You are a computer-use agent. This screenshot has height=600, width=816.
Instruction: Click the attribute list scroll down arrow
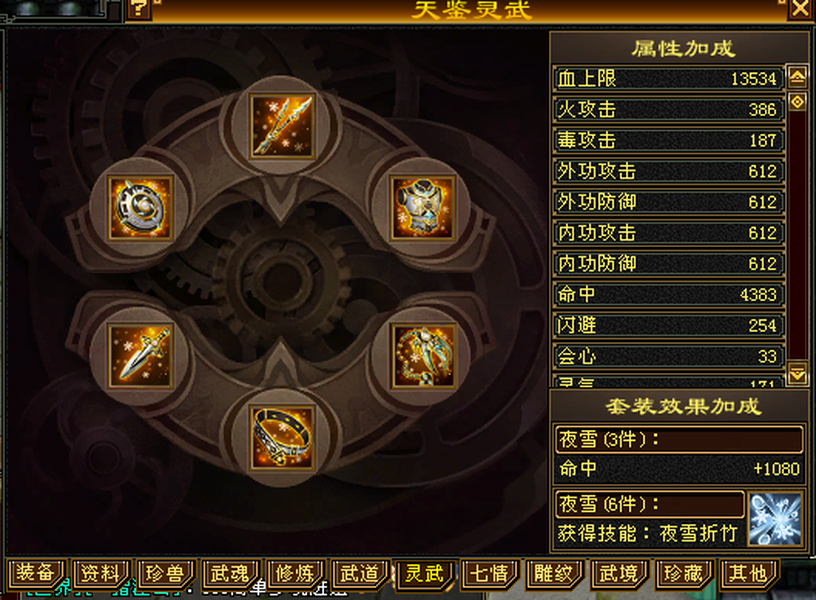click(x=797, y=374)
